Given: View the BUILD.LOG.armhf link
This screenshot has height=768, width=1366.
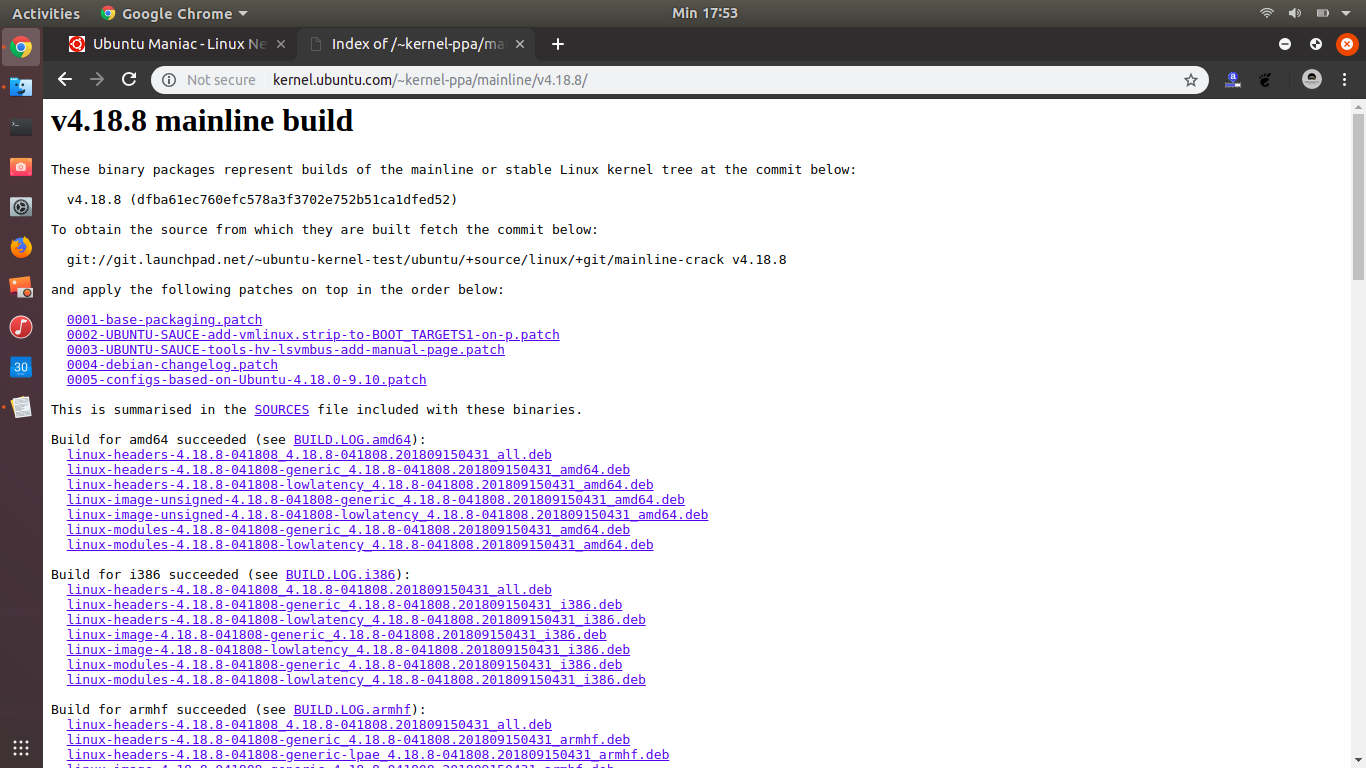Looking at the screenshot, I should pos(352,710).
